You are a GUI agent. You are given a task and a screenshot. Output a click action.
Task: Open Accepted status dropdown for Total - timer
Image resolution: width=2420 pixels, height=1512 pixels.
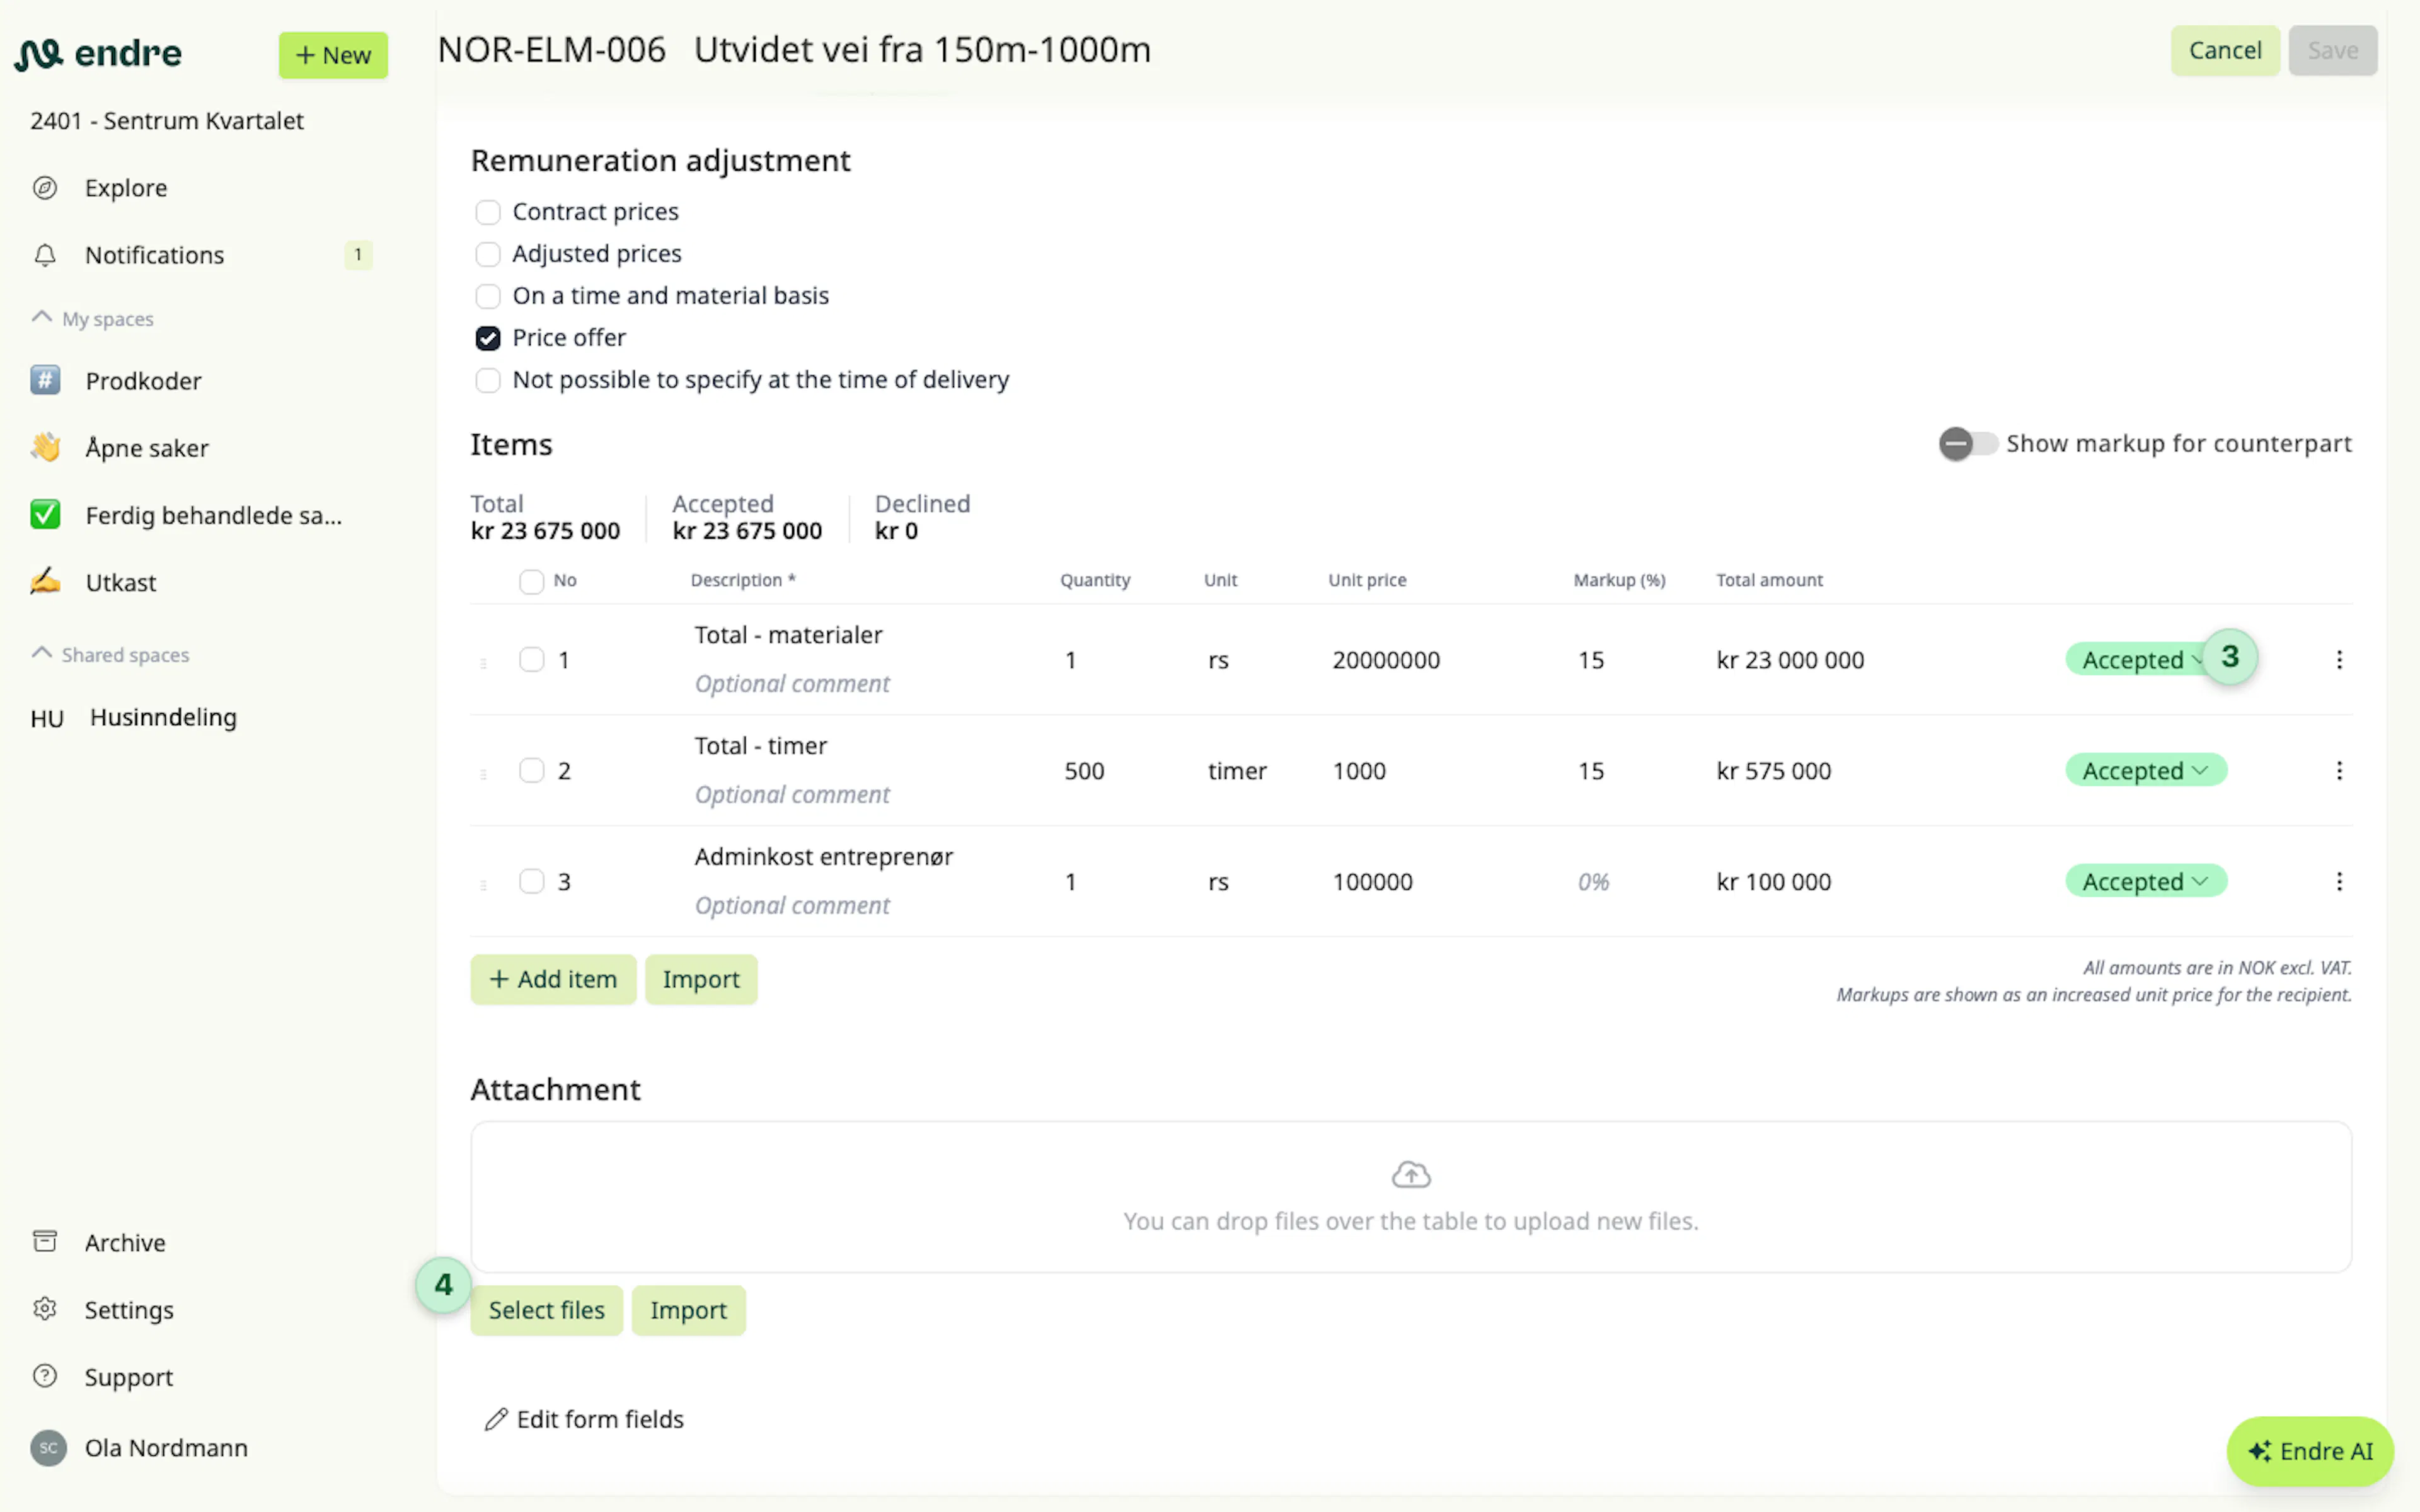[2146, 770]
